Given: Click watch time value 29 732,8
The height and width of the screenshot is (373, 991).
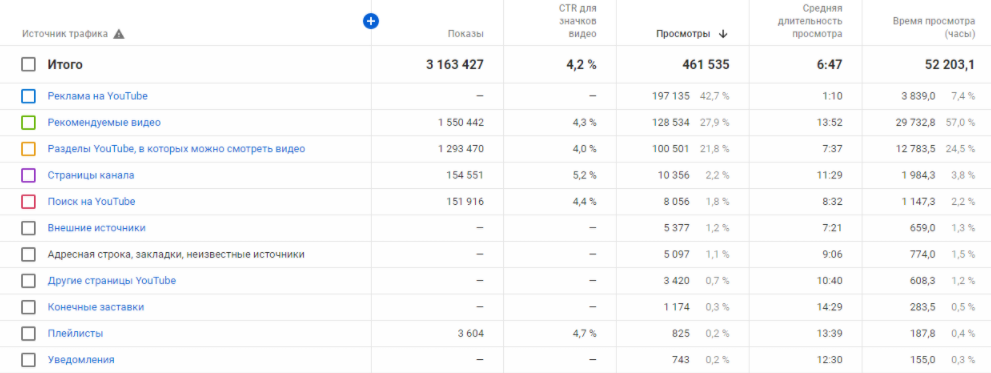Looking at the screenshot, I should (914, 123).
